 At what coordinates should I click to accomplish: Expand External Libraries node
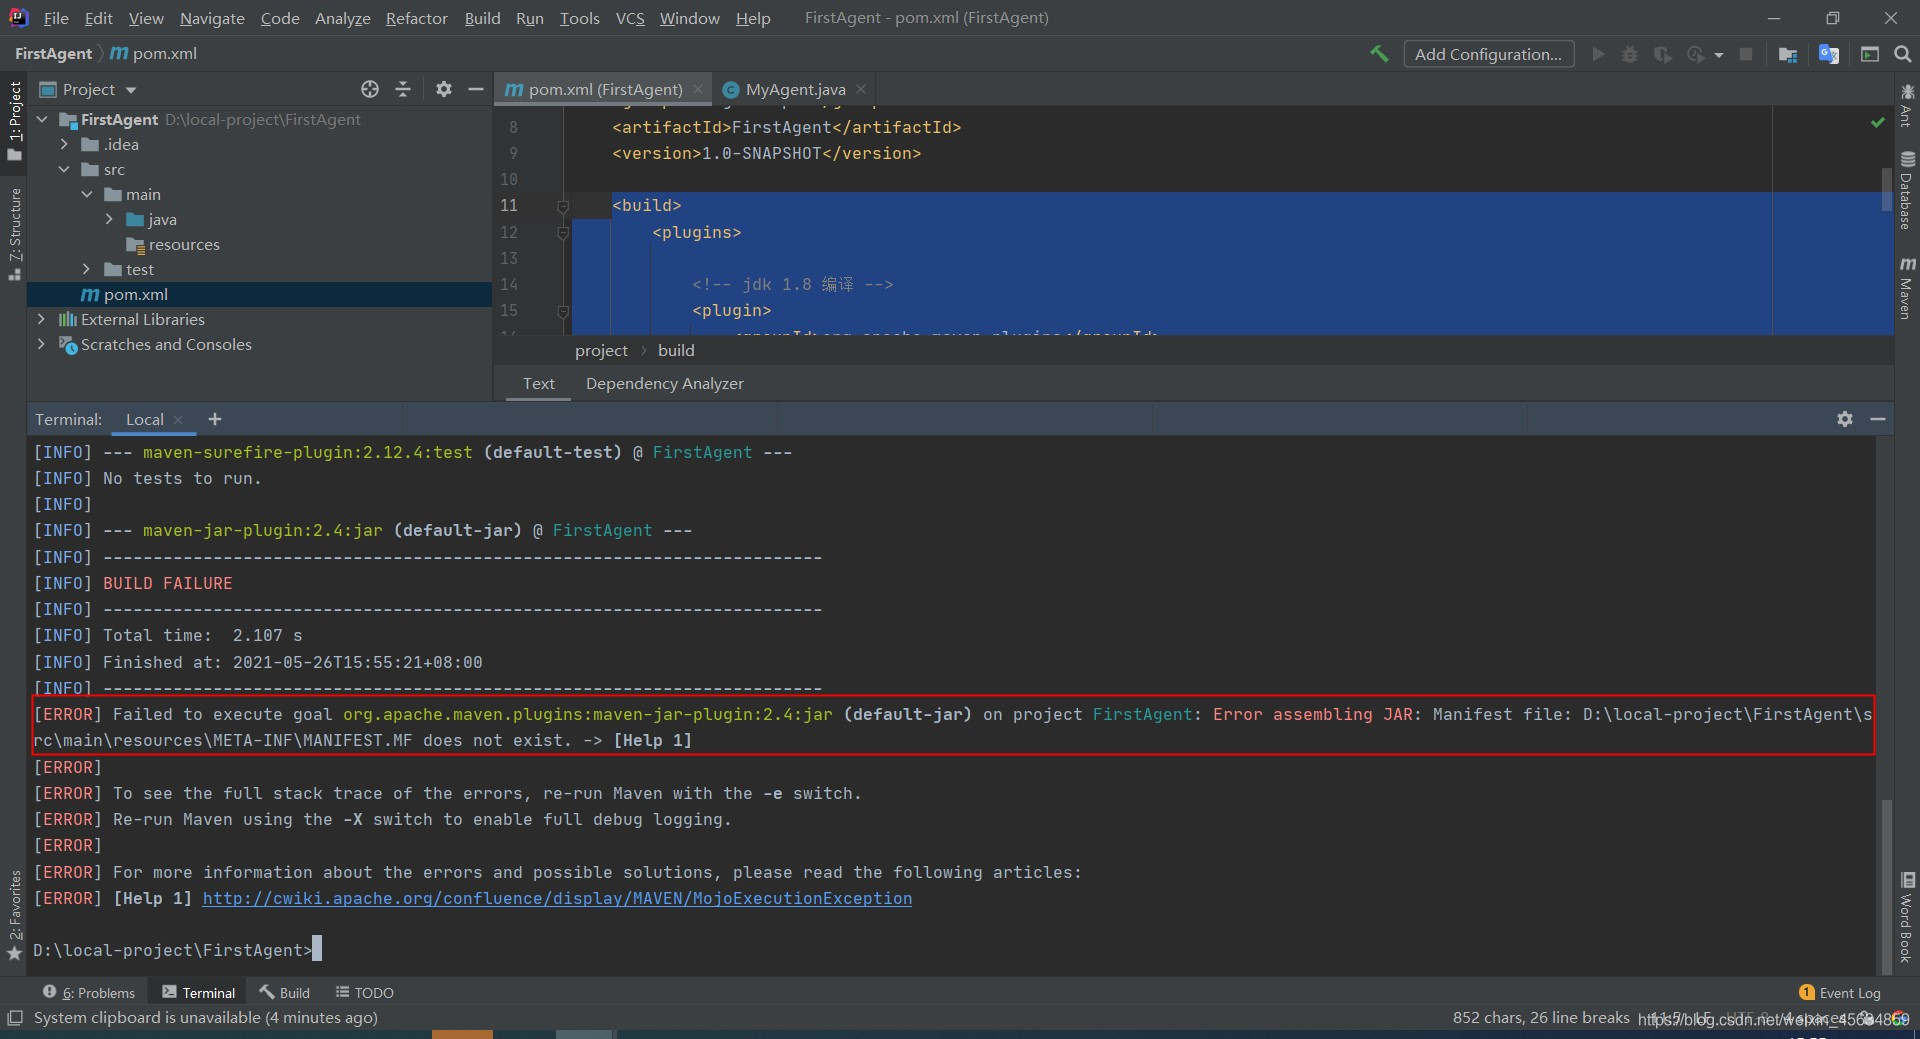pyautogui.click(x=41, y=319)
